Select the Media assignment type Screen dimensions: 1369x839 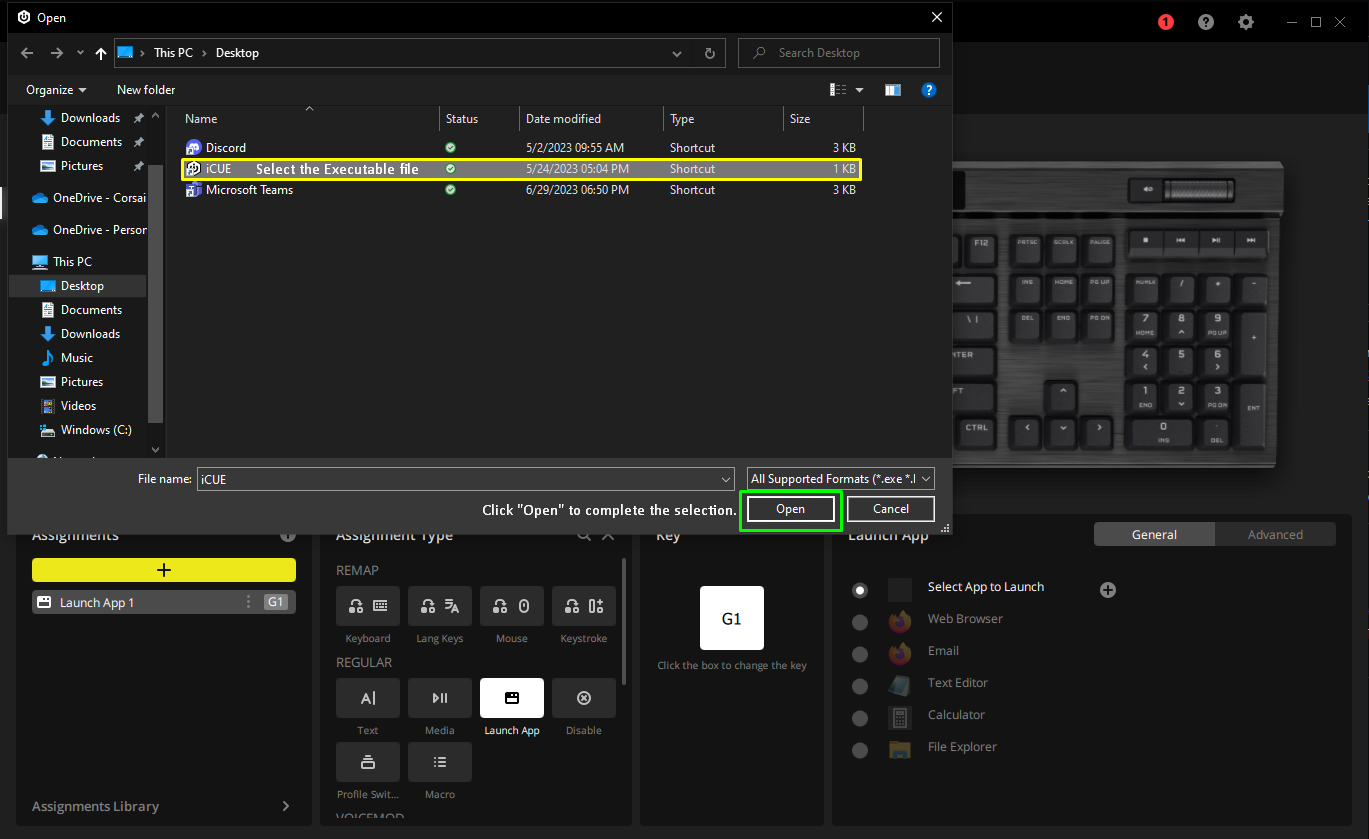[x=439, y=698]
